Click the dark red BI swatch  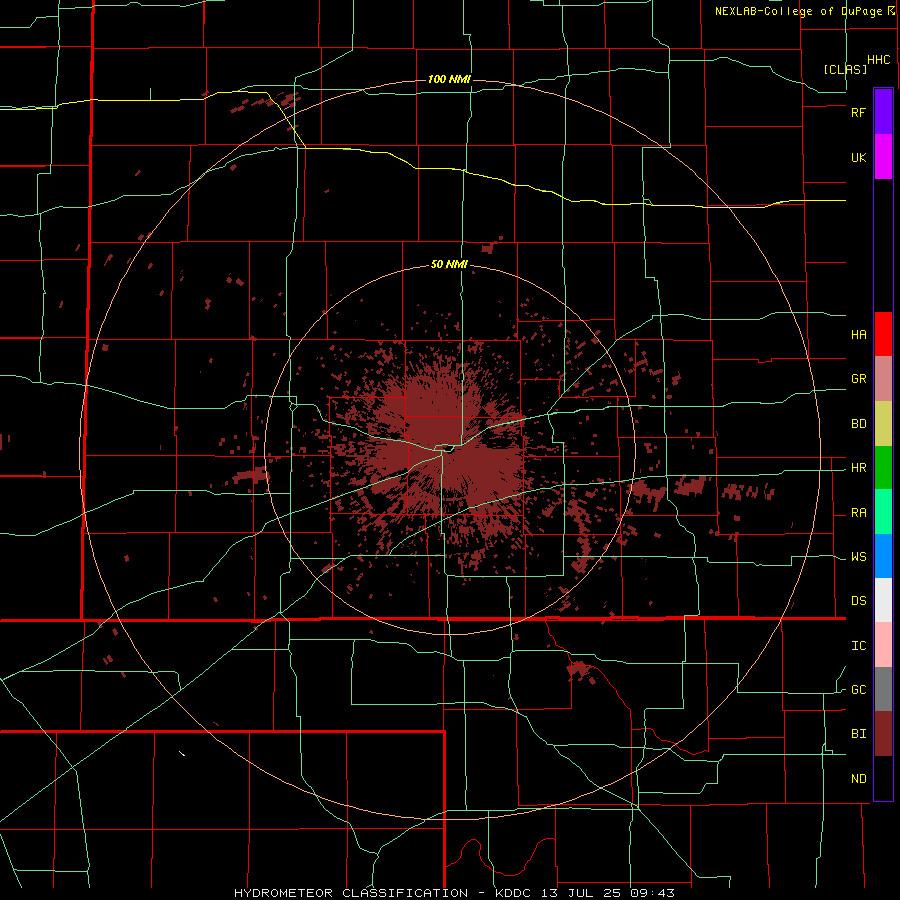(x=883, y=734)
